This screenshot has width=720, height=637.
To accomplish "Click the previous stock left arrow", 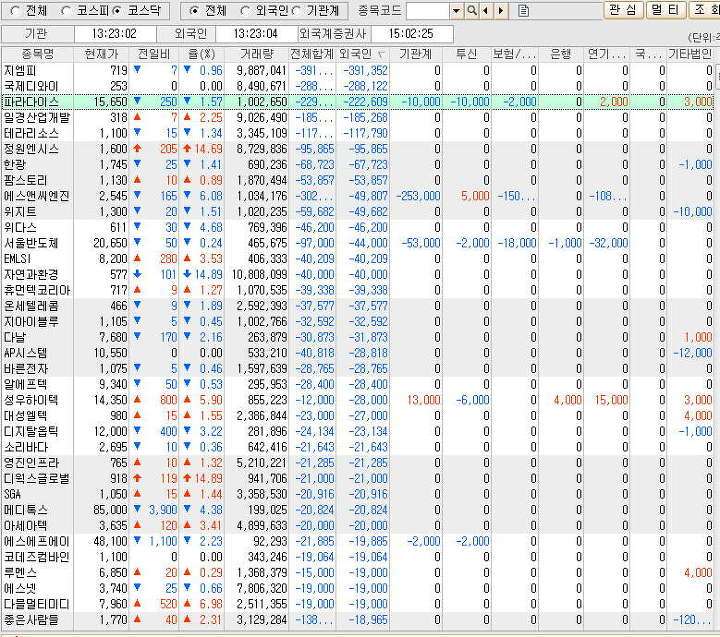I will tap(485, 11).
